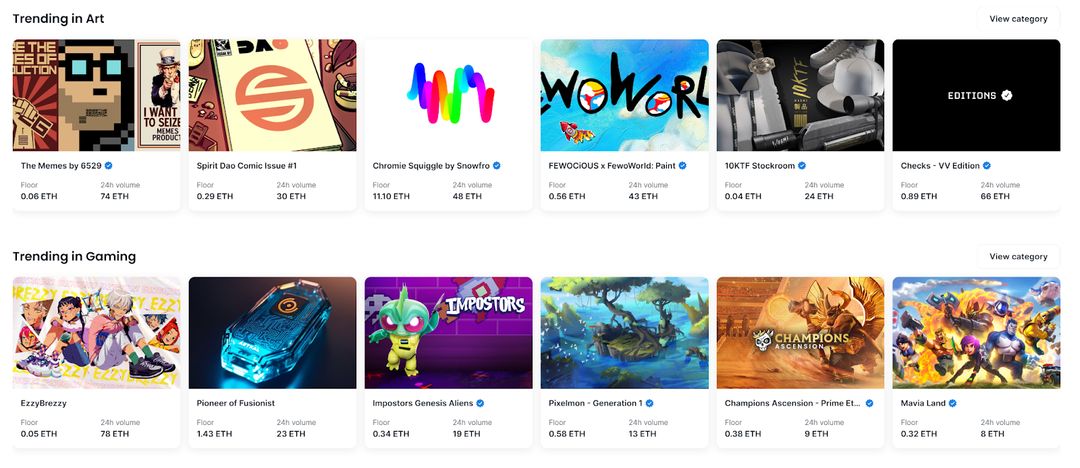Click the Mavia Land game artwork
Image resolution: width=1080 pixels, height=468 pixels.
[976, 333]
